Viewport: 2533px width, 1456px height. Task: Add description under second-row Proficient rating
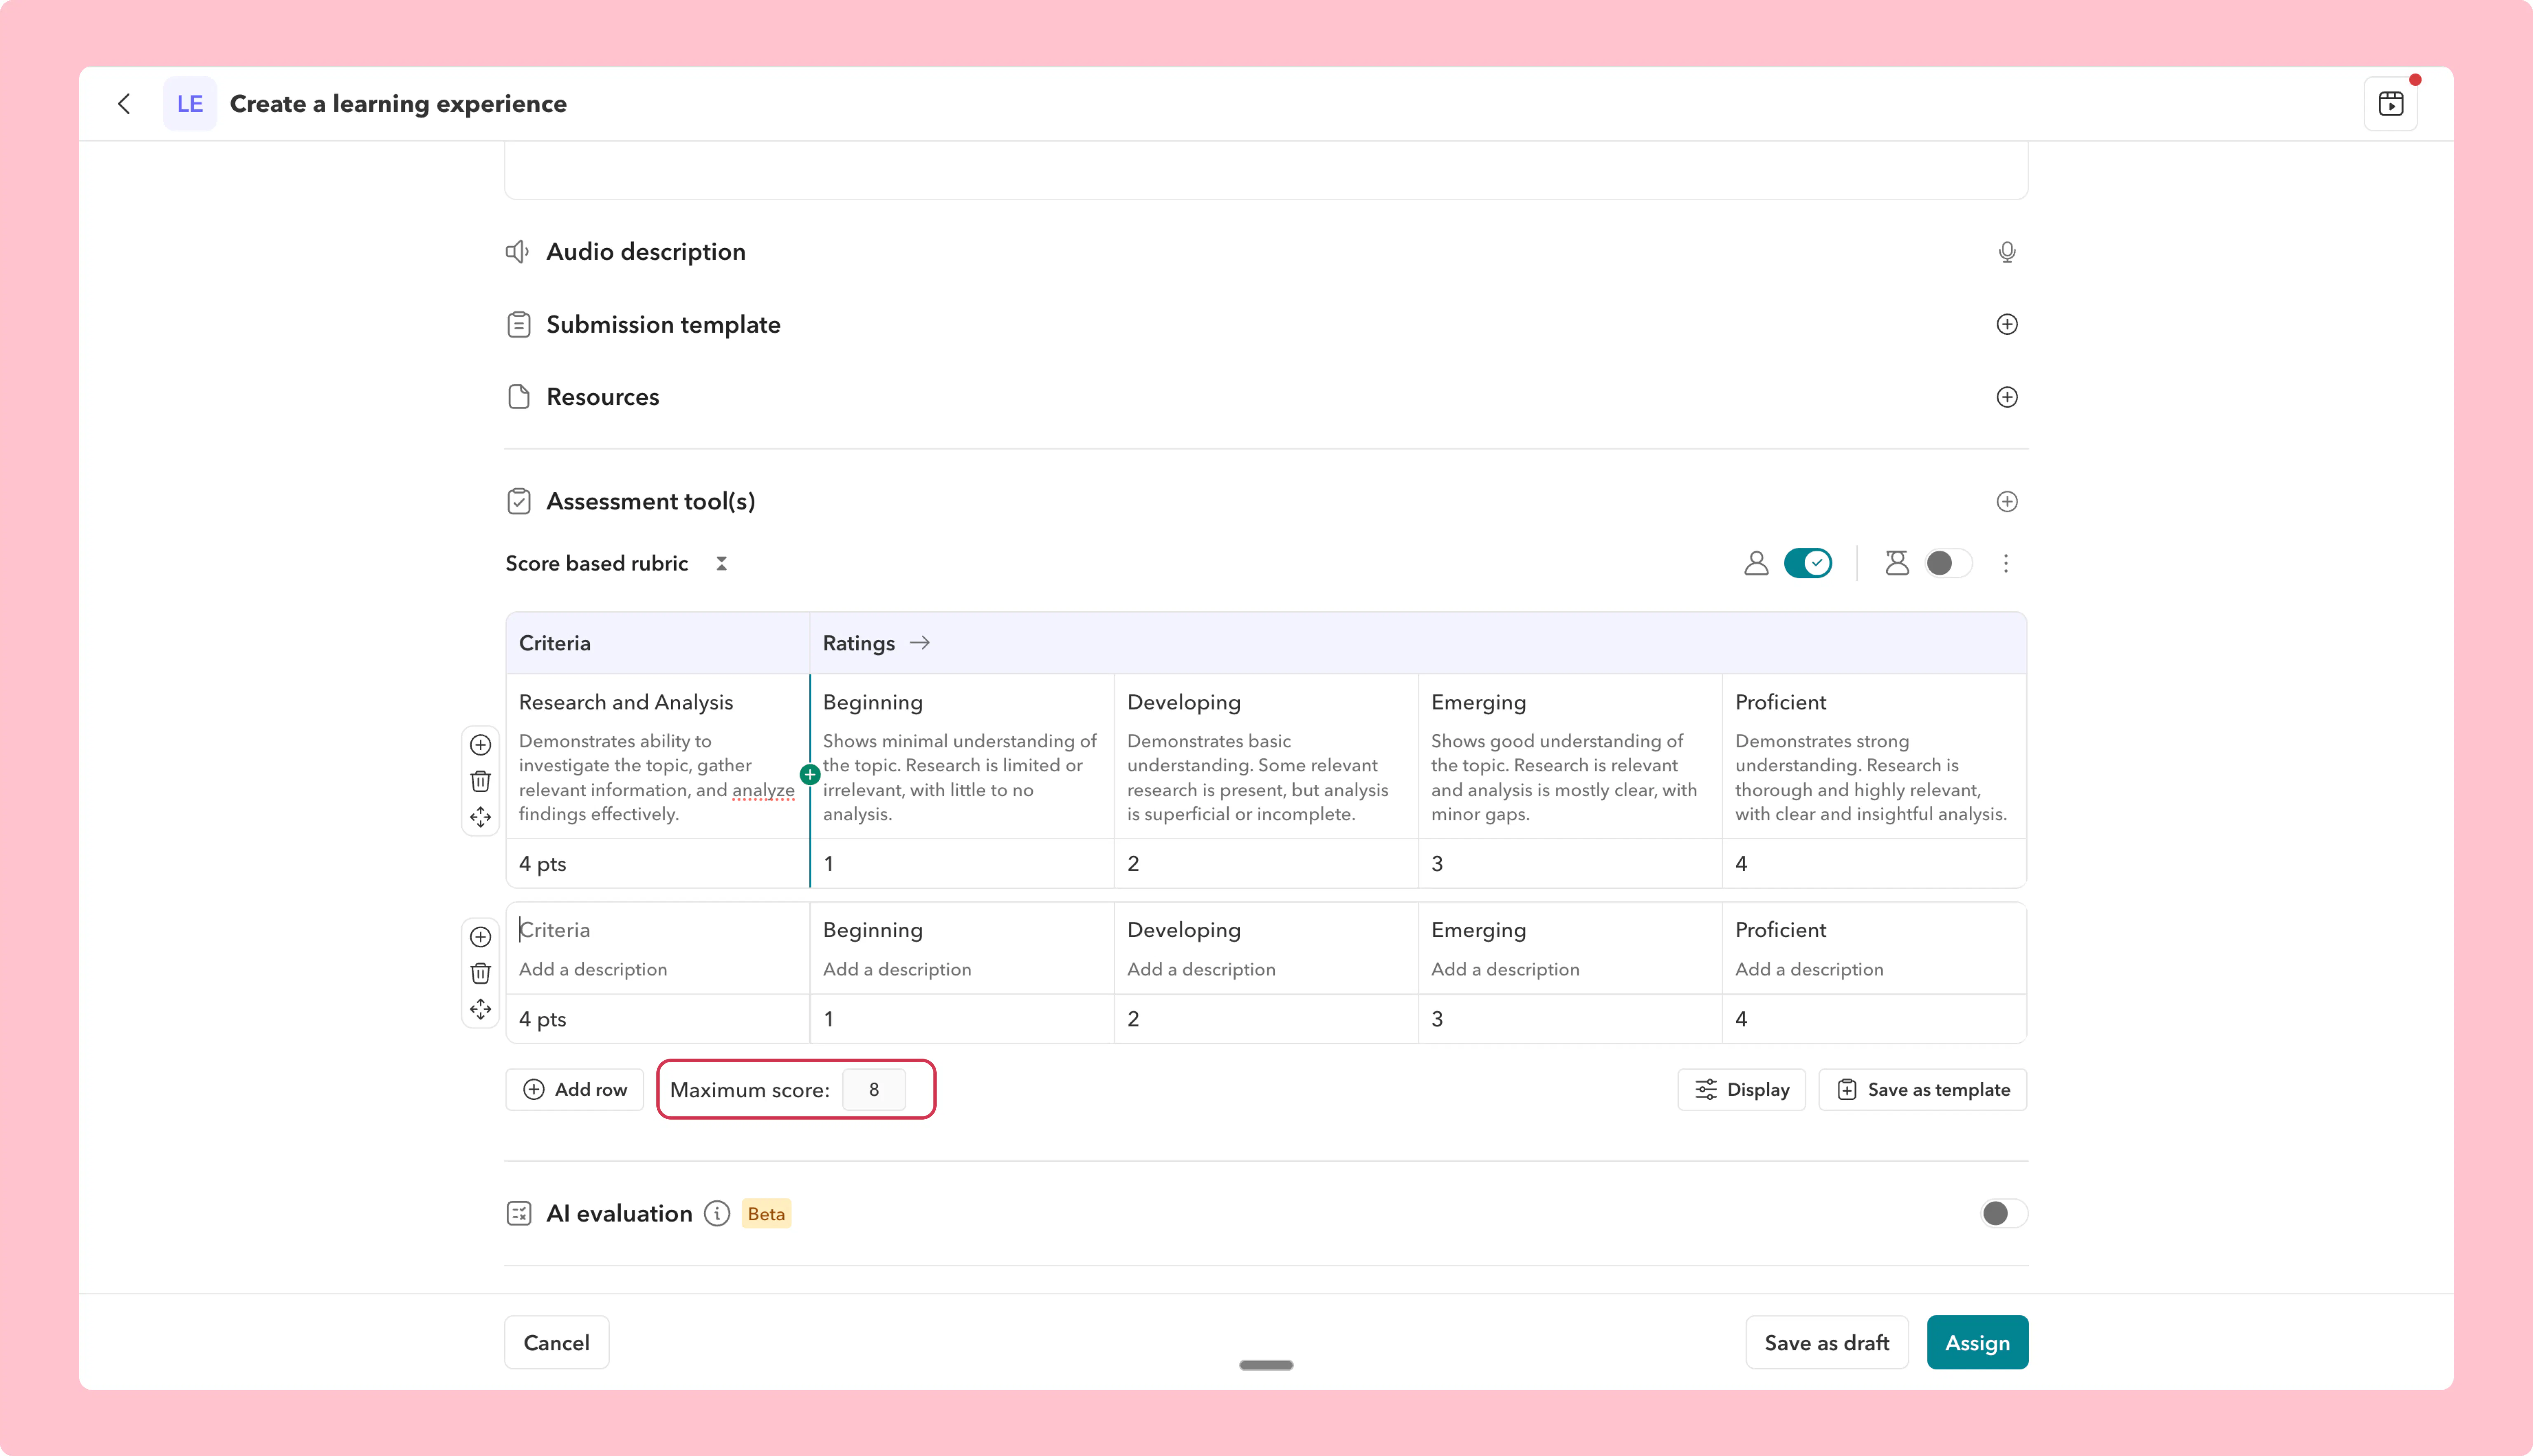tap(1809, 969)
